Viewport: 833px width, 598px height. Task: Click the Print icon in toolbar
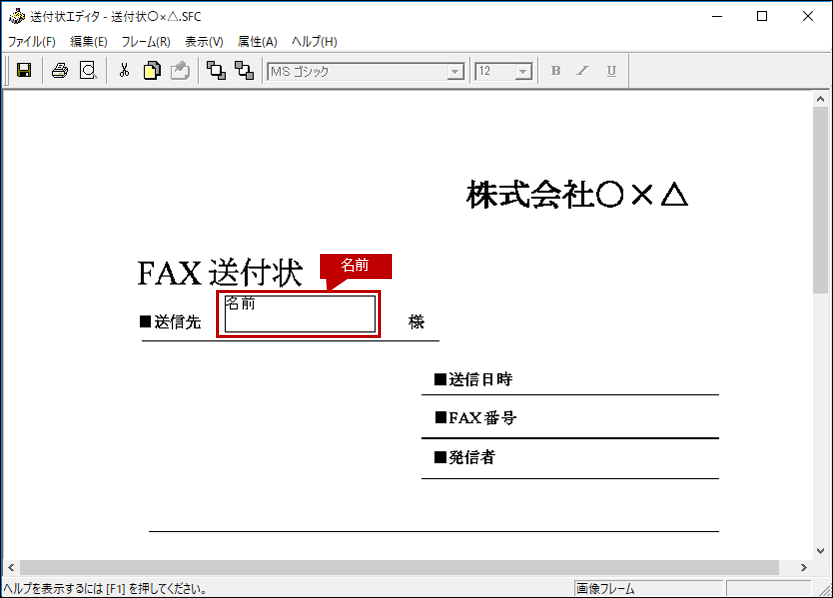60,70
